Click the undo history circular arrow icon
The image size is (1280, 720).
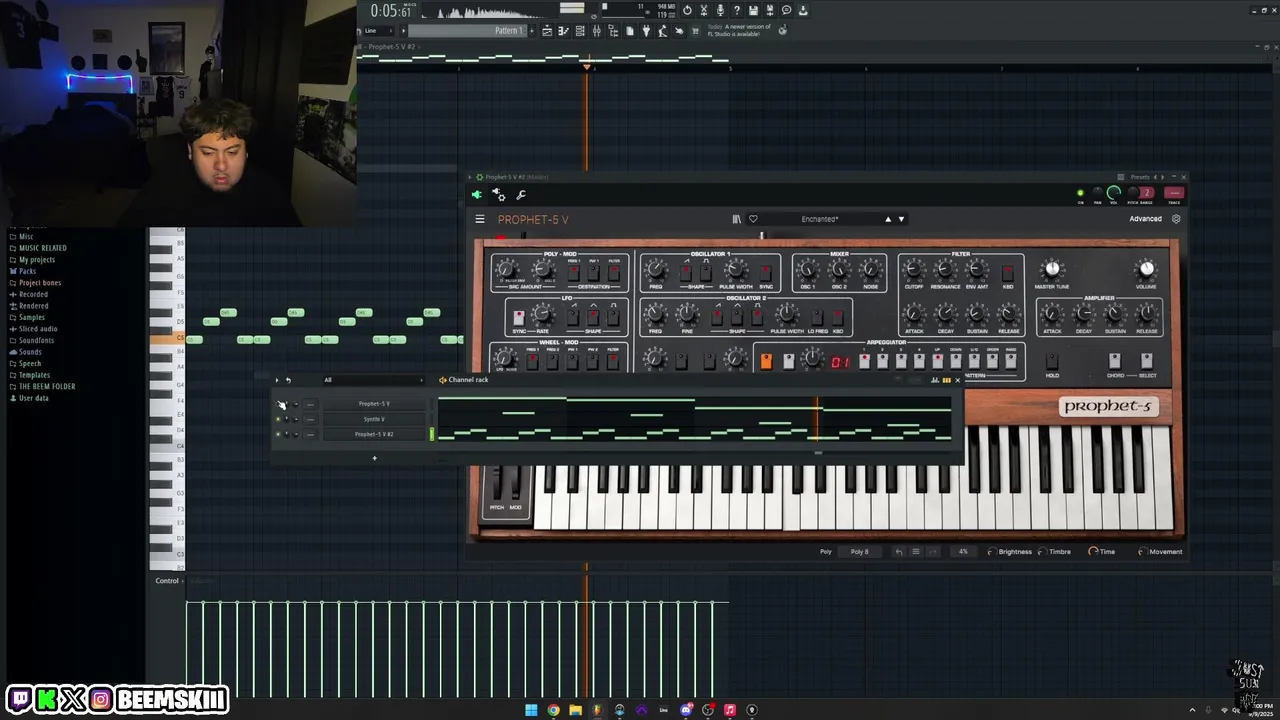(x=687, y=10)
